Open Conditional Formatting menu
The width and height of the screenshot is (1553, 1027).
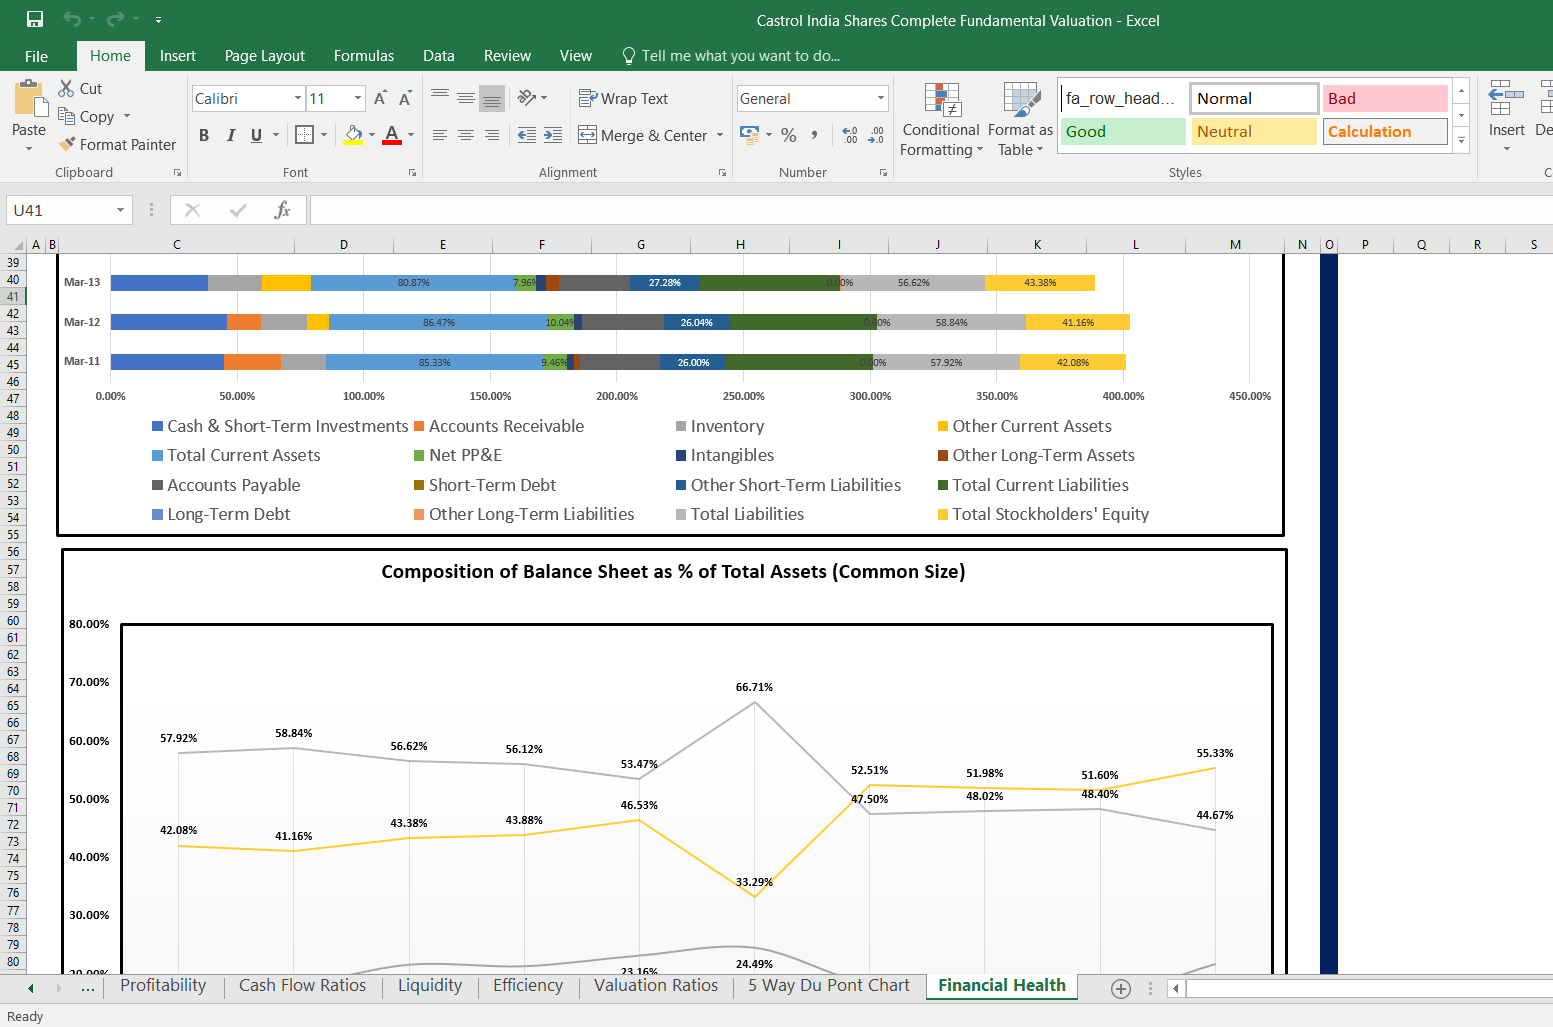click(x=941, y=120)
